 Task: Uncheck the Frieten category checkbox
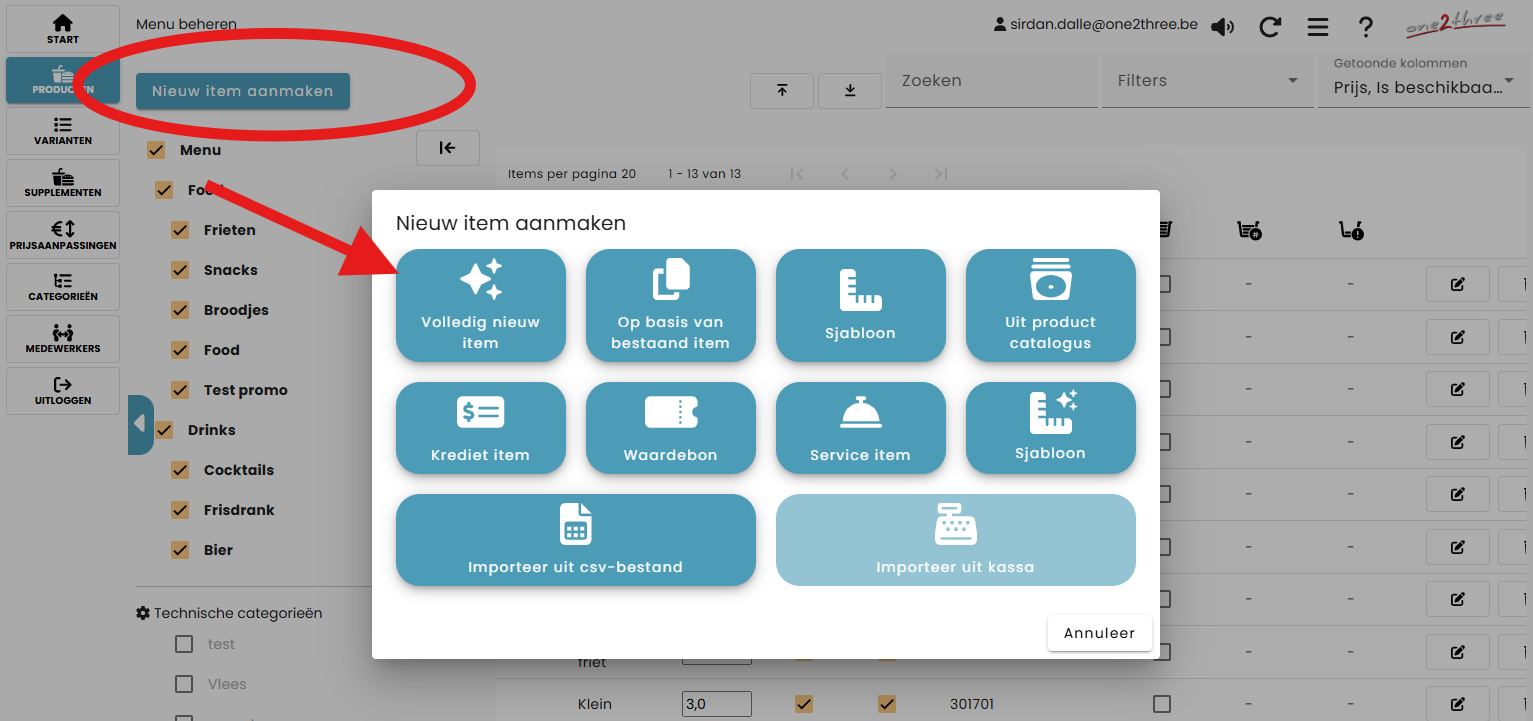pyautogui.click(x=180, y=230)
